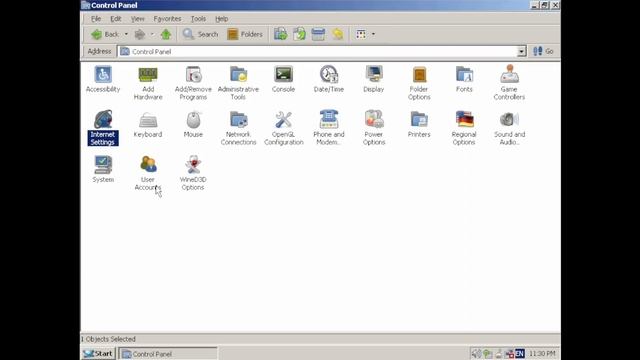Open Folder Options applet
The height and width of the screenshot is (360, 640).
(x=419, y=83)
